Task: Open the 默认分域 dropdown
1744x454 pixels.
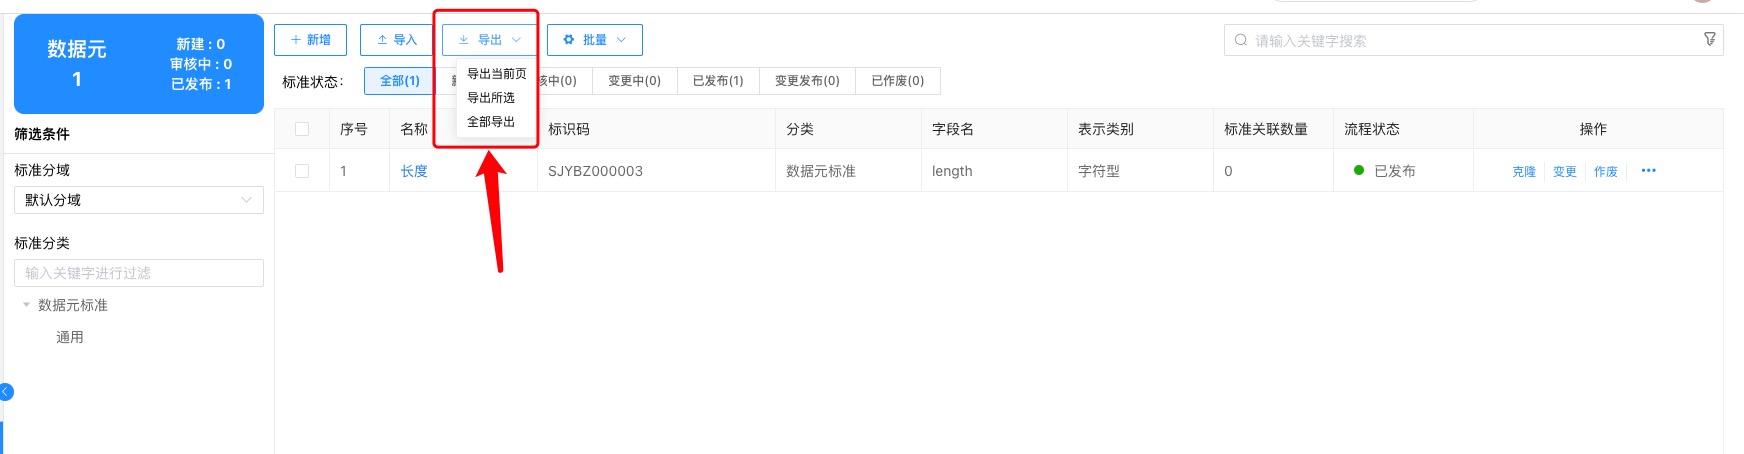Action: (x=138, y=200)
